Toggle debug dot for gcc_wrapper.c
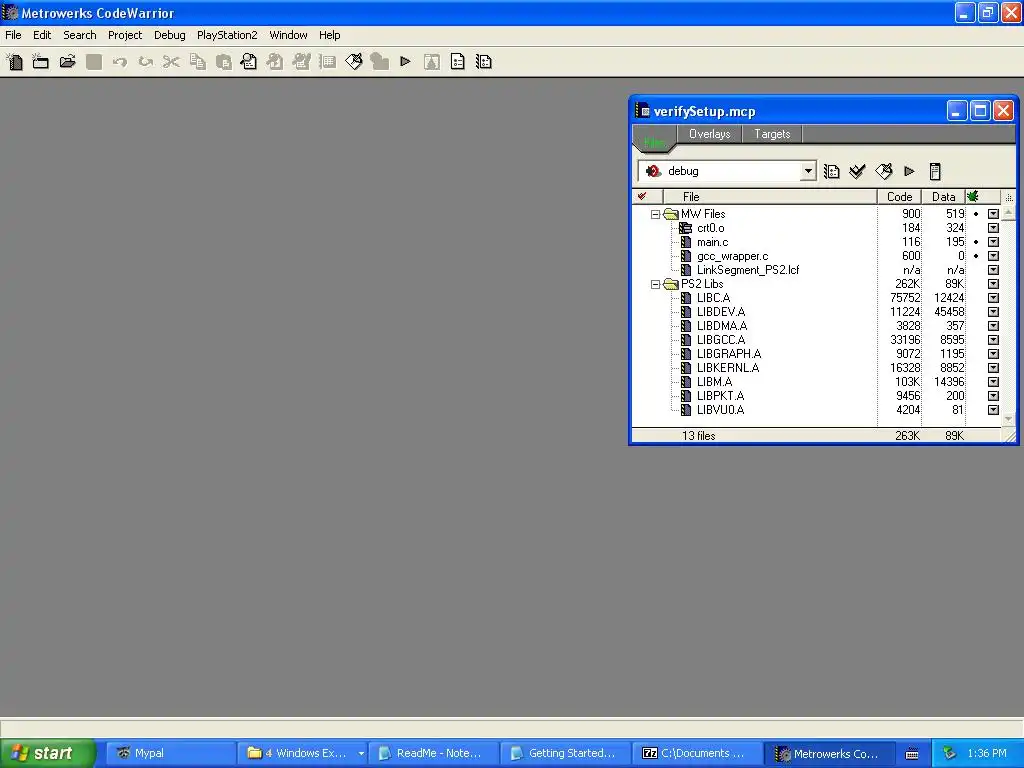 tap(976, 256)
